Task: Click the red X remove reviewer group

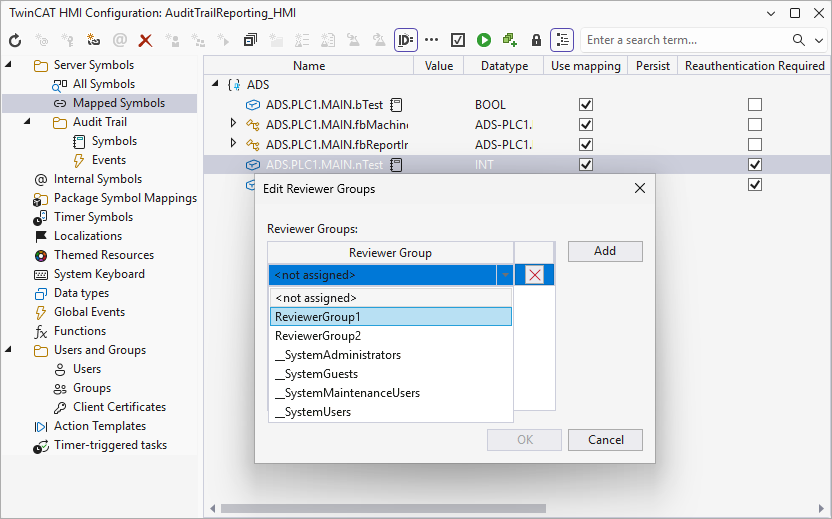Action: pyautogui.click(x=534, y=275)
